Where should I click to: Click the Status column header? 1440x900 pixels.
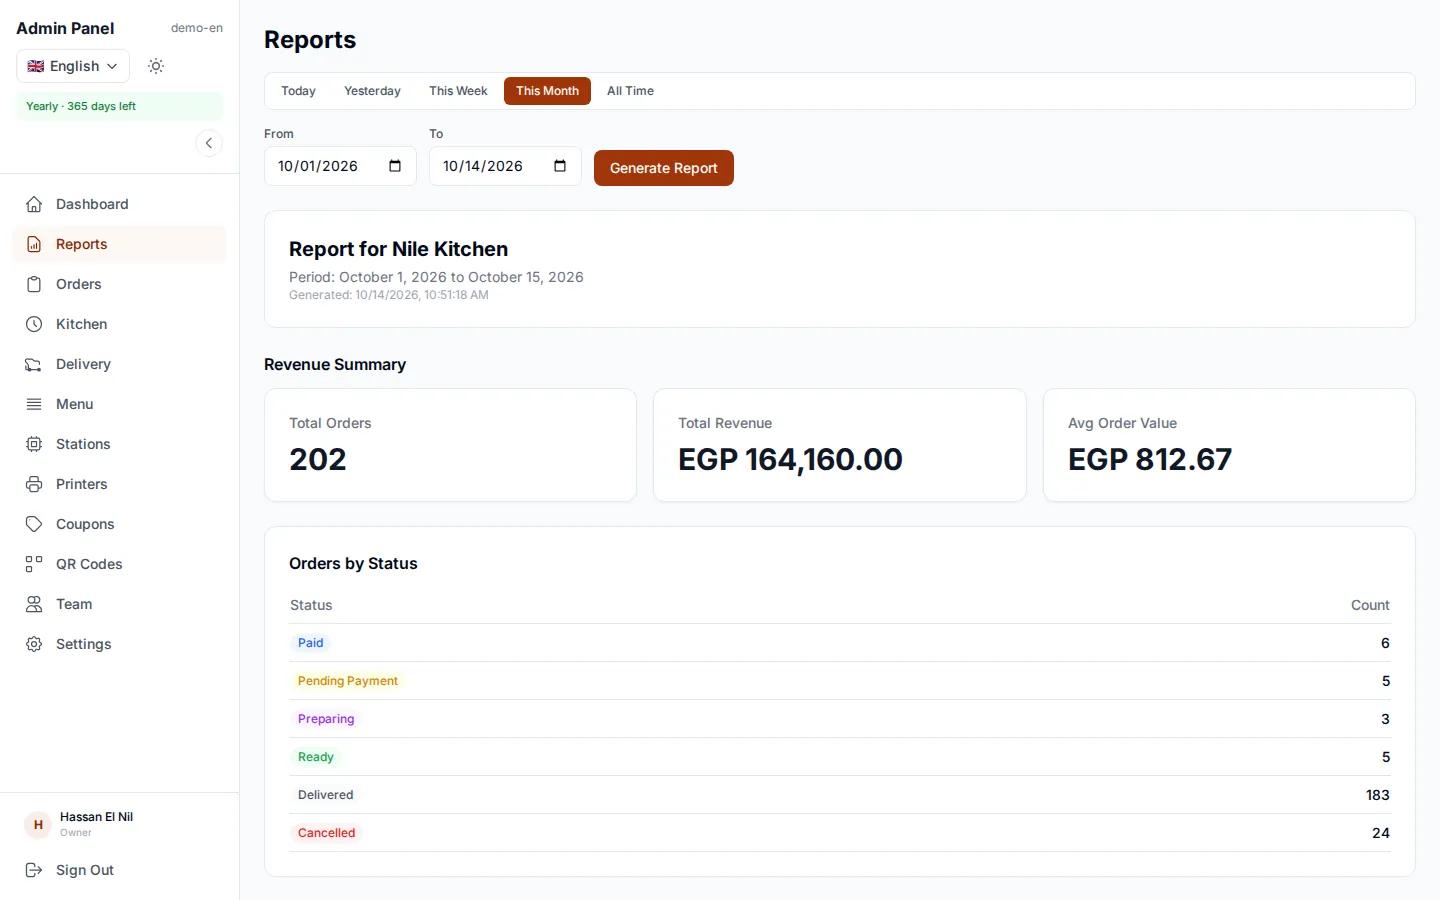point(311,605)
